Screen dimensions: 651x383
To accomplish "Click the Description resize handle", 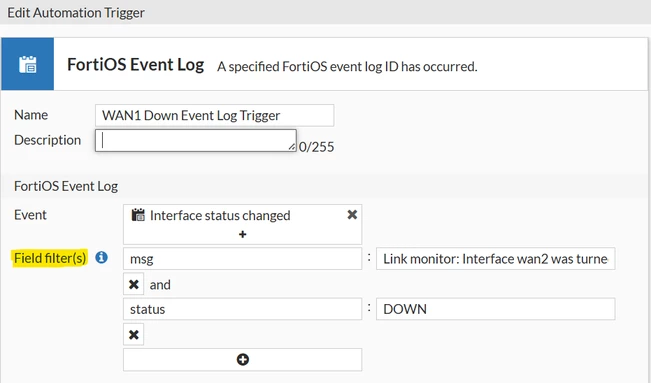I will 292,147.
